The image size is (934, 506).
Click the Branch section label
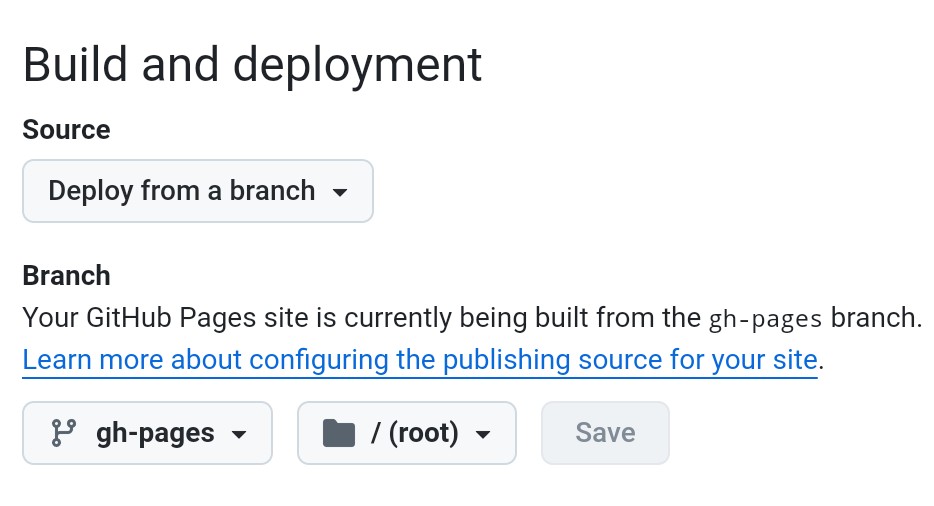pyautogui.click(x=66, y=275)
